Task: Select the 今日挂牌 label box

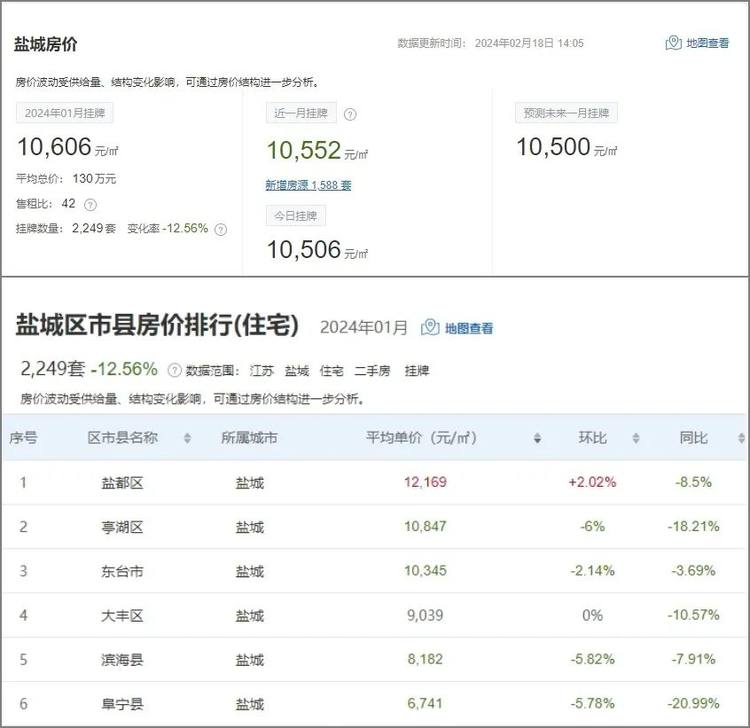Action: tap(296, 216)
